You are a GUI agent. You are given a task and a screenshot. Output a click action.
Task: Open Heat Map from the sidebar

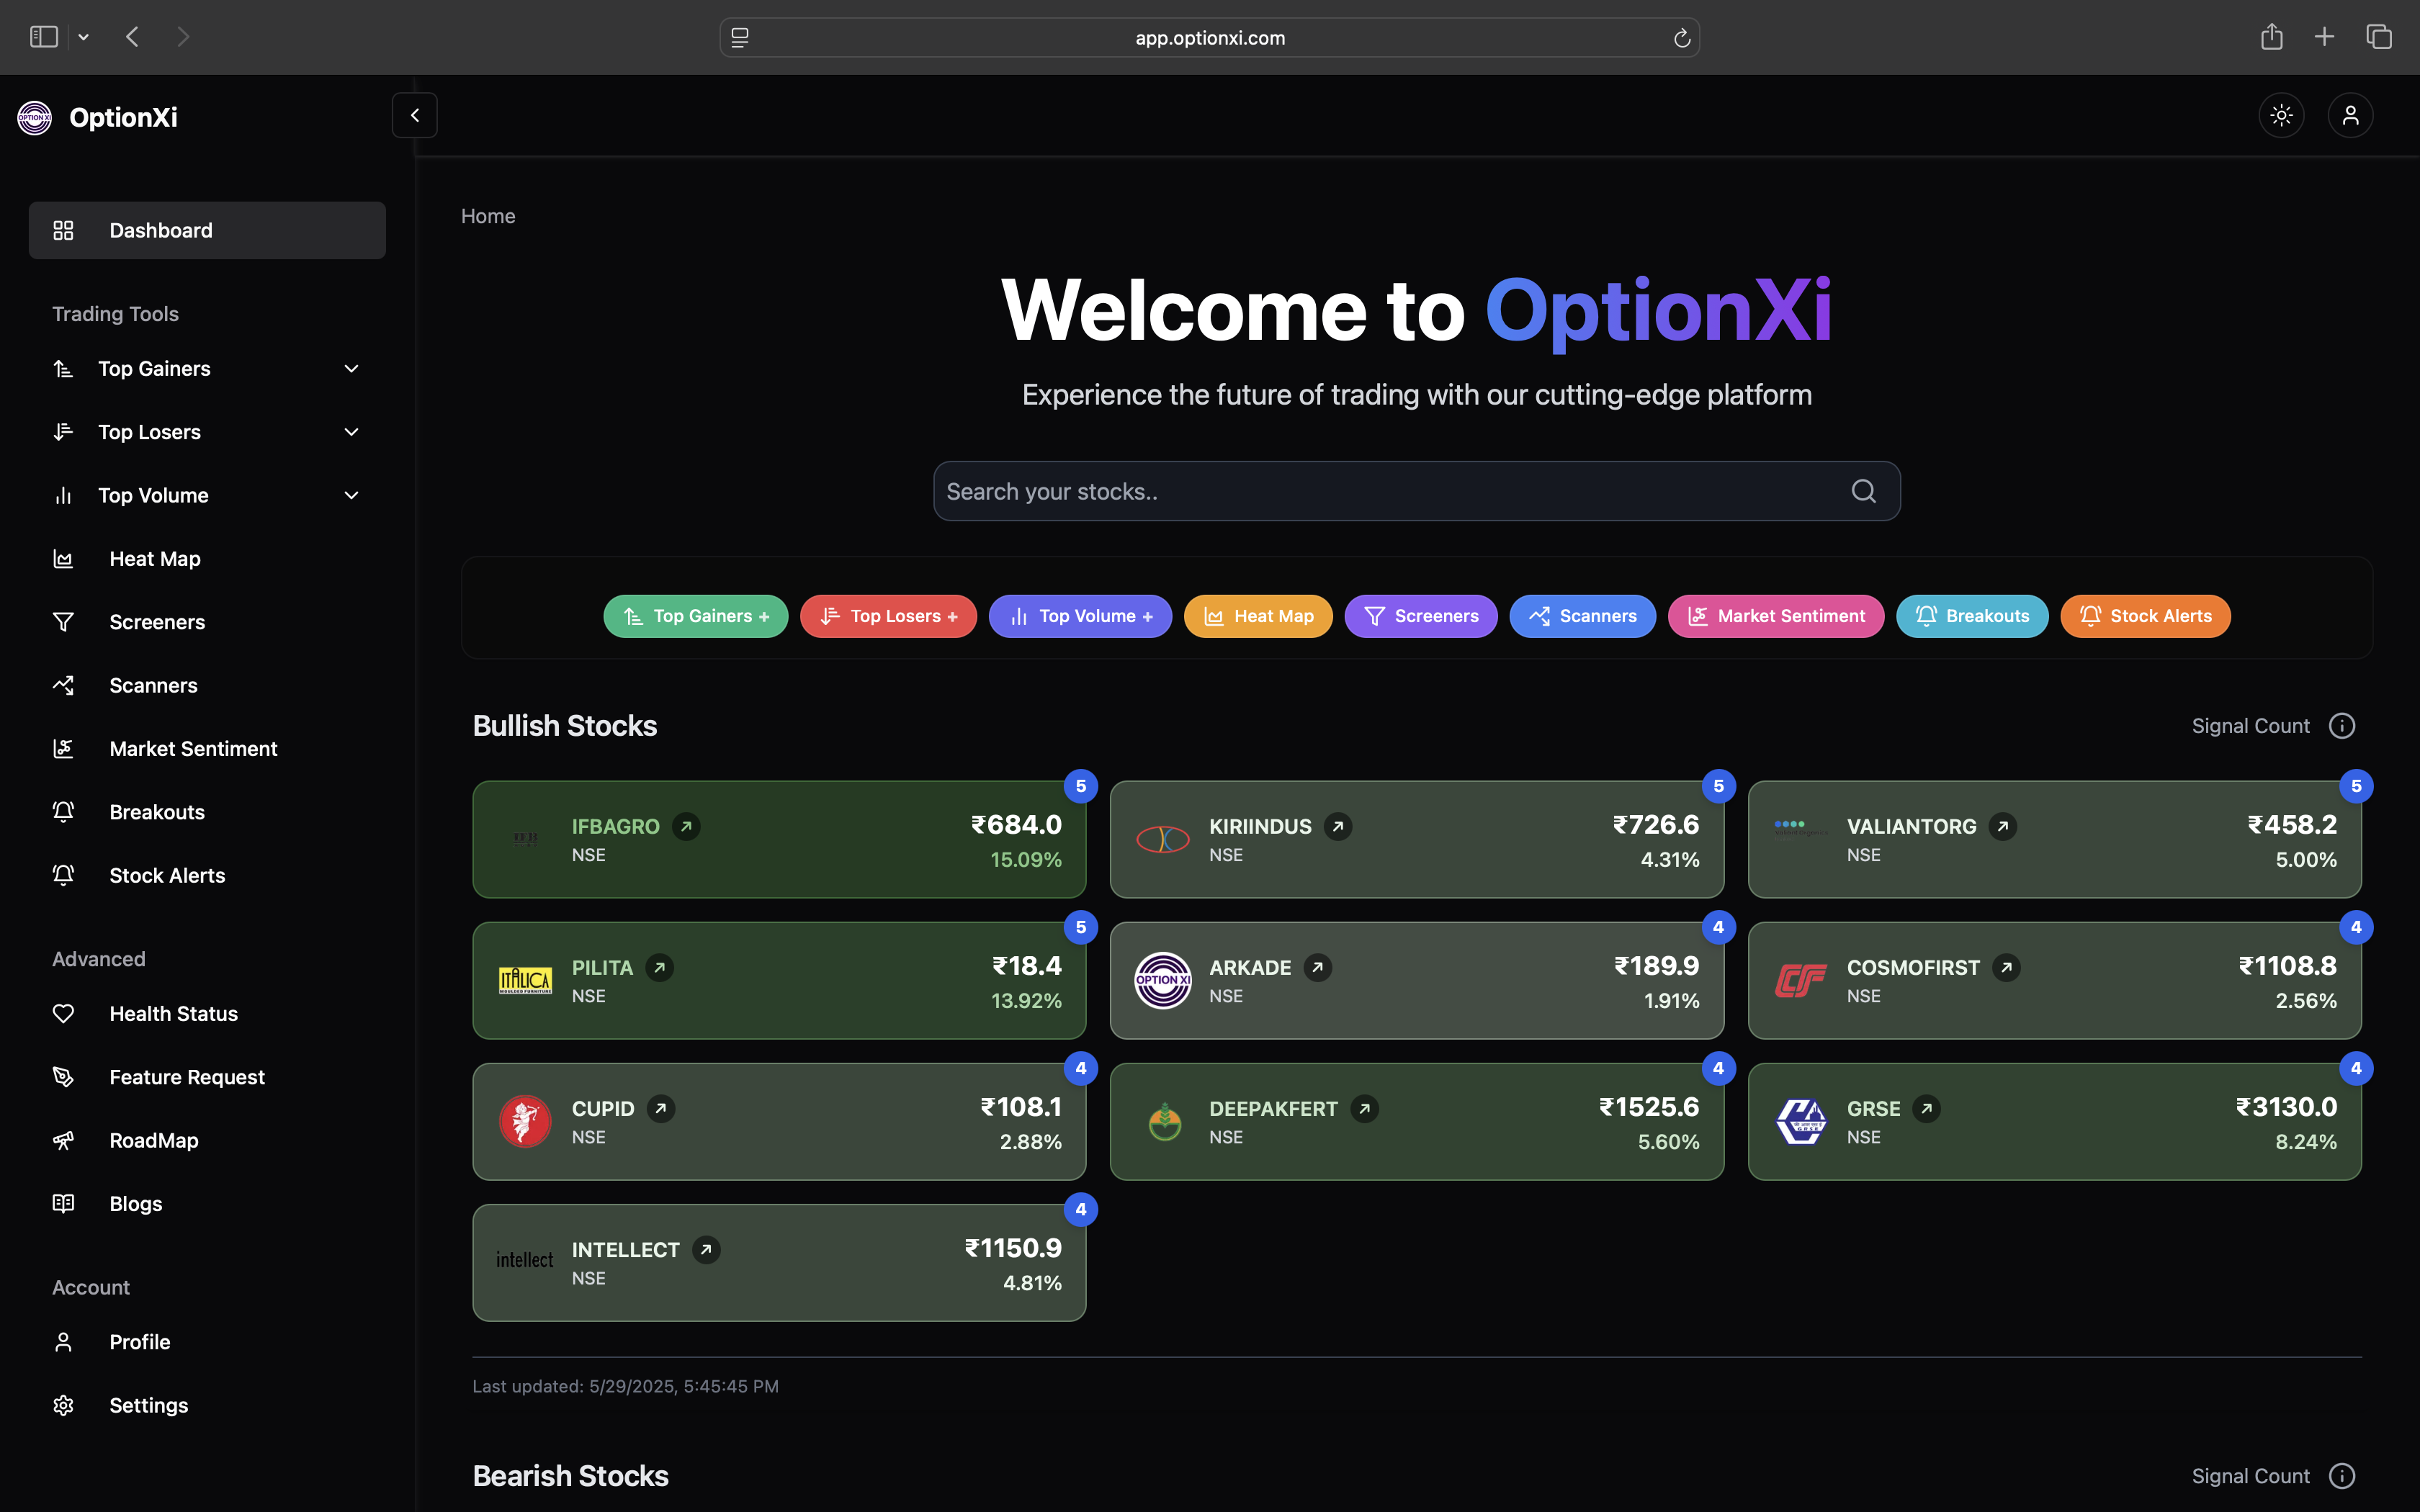pos(155,559)
